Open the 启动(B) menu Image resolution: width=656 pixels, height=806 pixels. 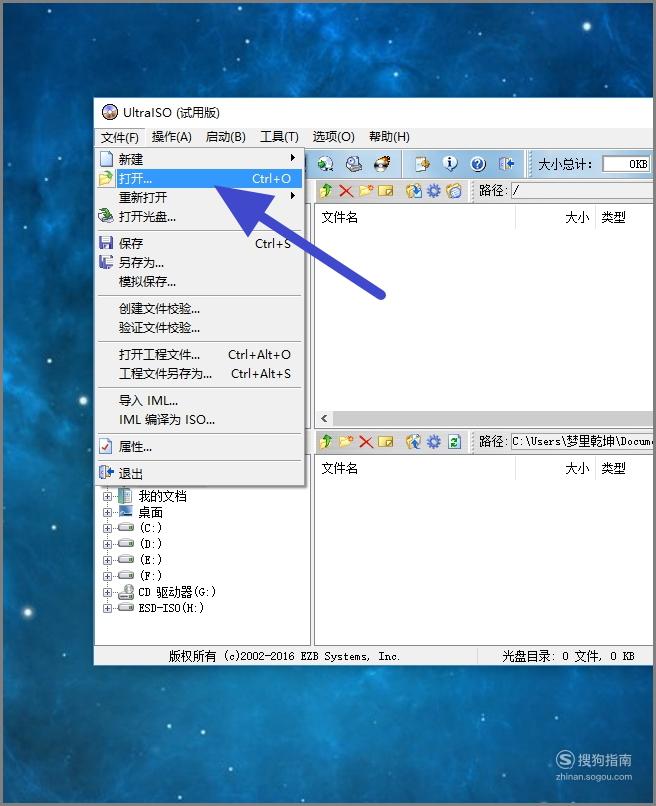point(226,137)
